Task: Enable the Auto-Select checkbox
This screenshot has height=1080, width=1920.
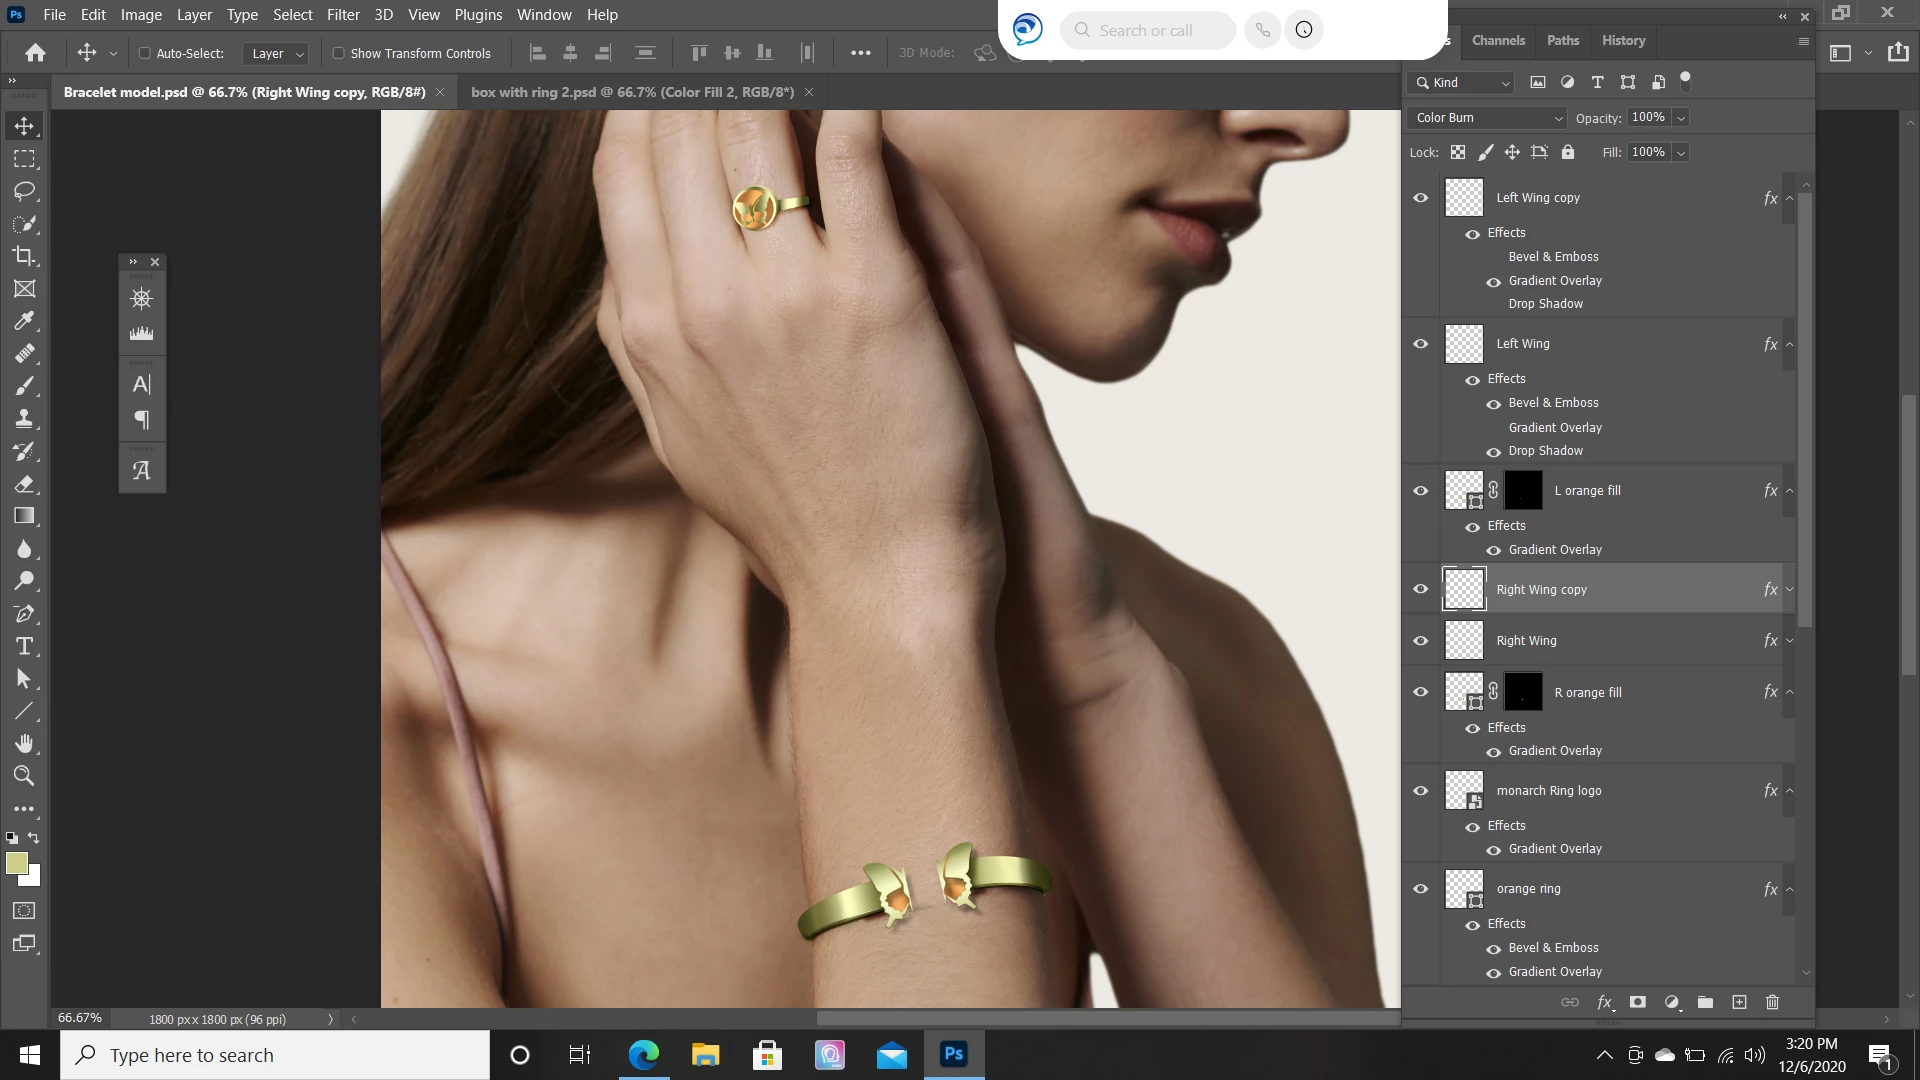Action: [145, 53]
